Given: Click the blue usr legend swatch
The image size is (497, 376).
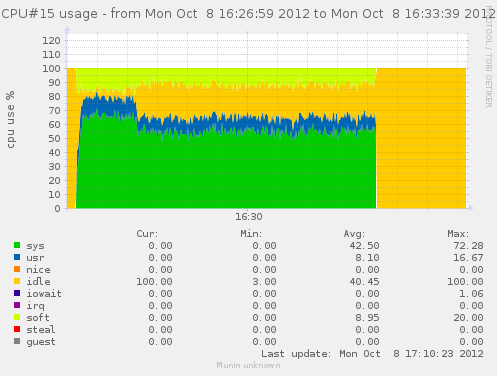Looking at the screenshot, I should click(17, 257).
